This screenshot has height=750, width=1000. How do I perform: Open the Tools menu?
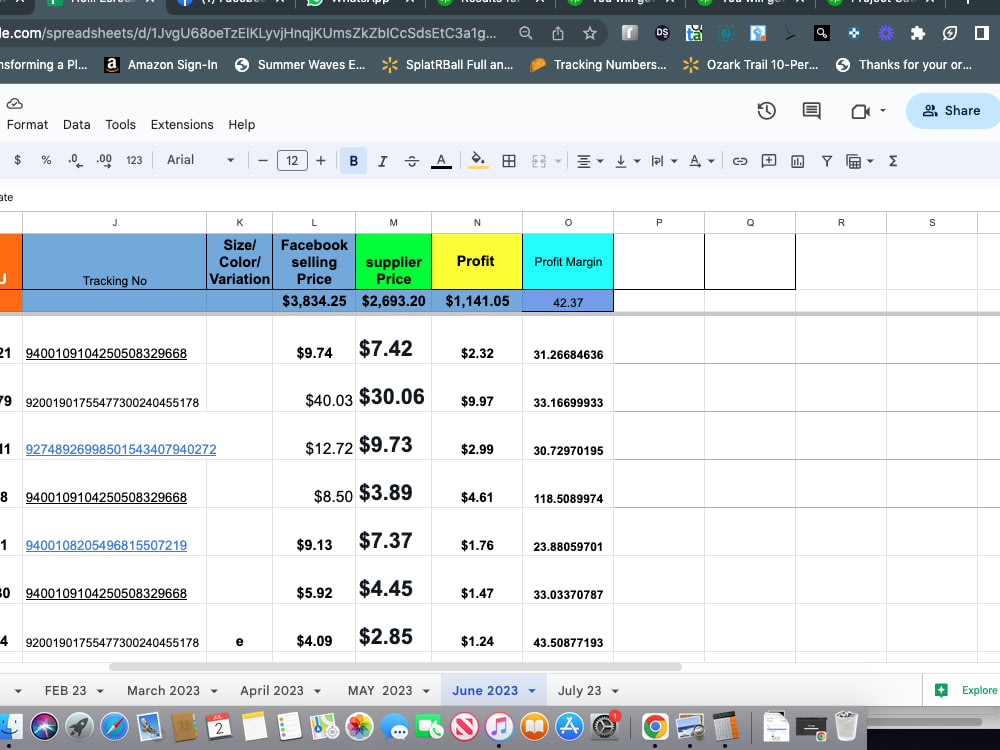pos(121,124)
